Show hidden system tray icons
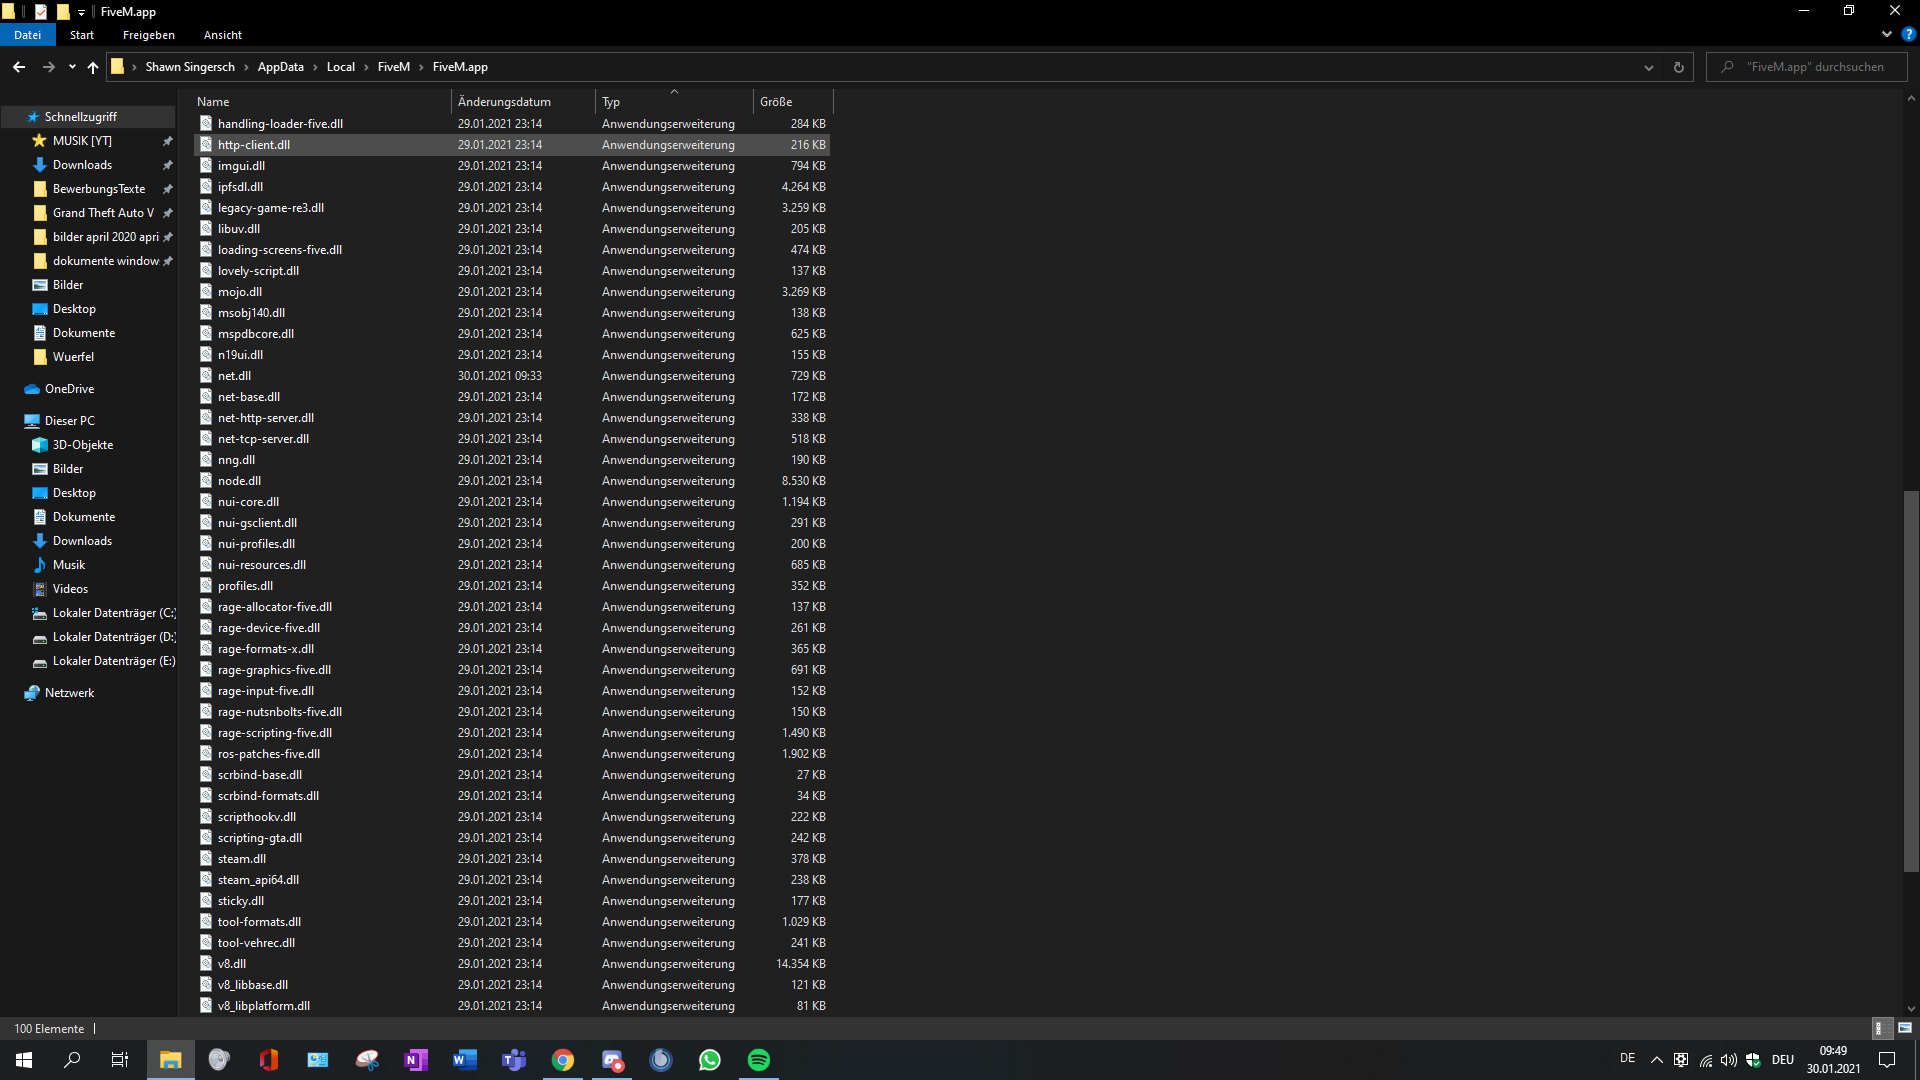 pos(1656,1060)
